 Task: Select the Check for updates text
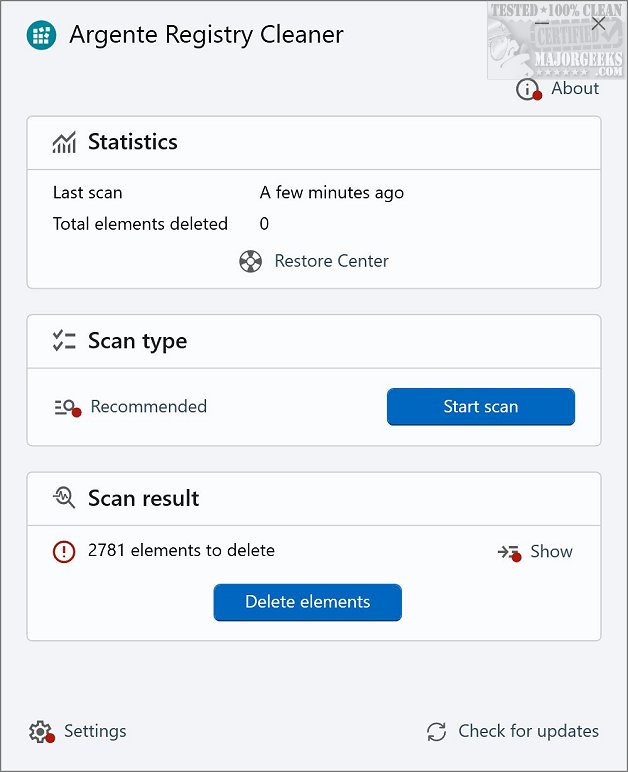click(x=528, y=732)
